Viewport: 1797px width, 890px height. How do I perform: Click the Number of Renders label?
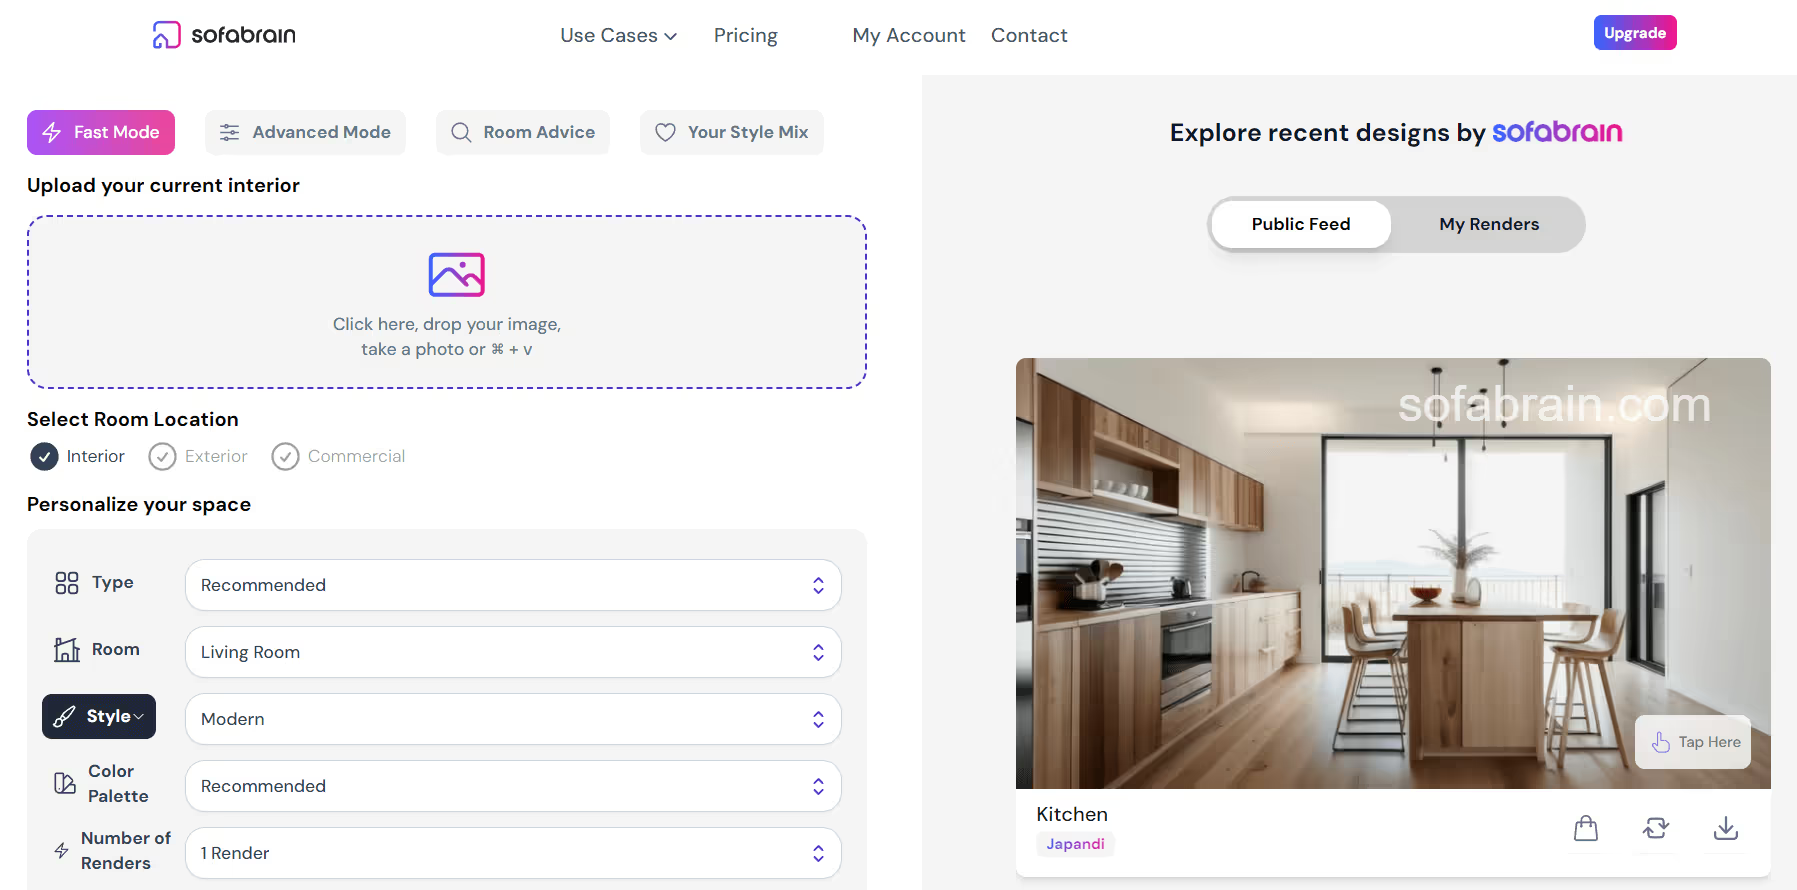(126, 850)
